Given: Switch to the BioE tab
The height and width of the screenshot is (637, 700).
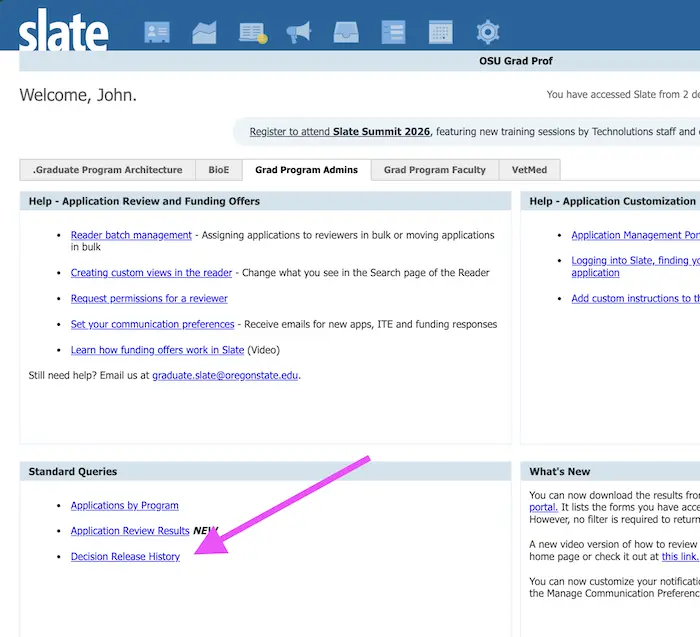Looking at the screenshot, I should coord(219,170).
